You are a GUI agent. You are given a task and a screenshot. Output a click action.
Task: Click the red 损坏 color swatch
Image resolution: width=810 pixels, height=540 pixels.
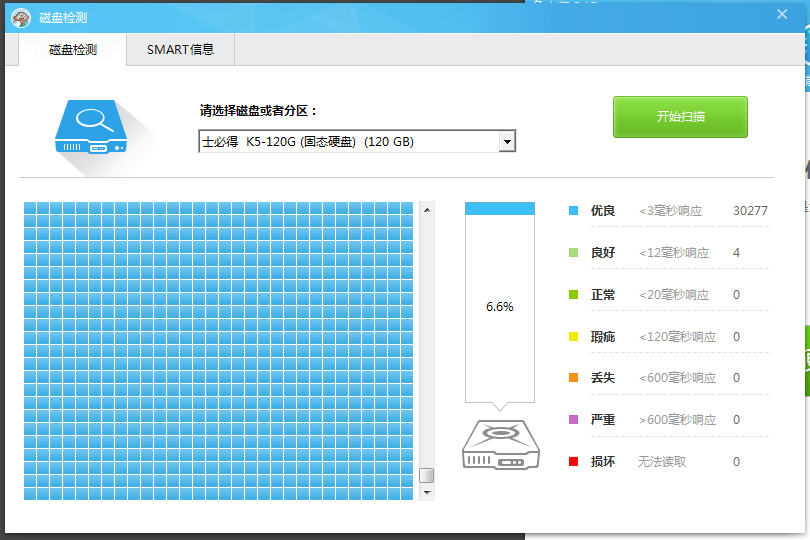[x=573, y=462]
